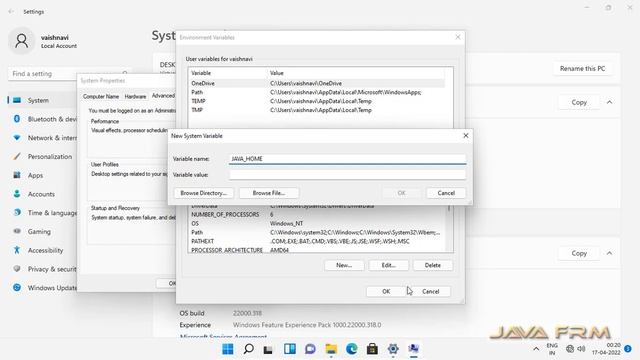Select the system Path variable row

point(317,233)
